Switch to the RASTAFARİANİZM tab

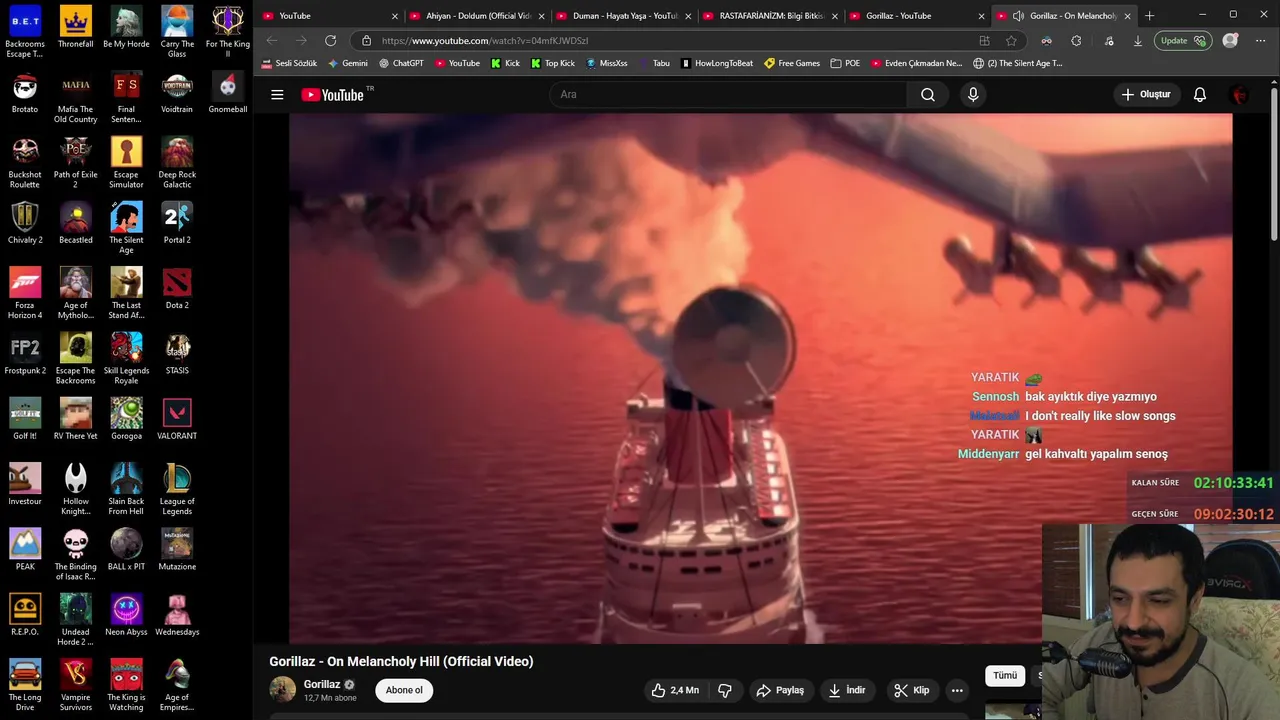[x=771, y=16]
